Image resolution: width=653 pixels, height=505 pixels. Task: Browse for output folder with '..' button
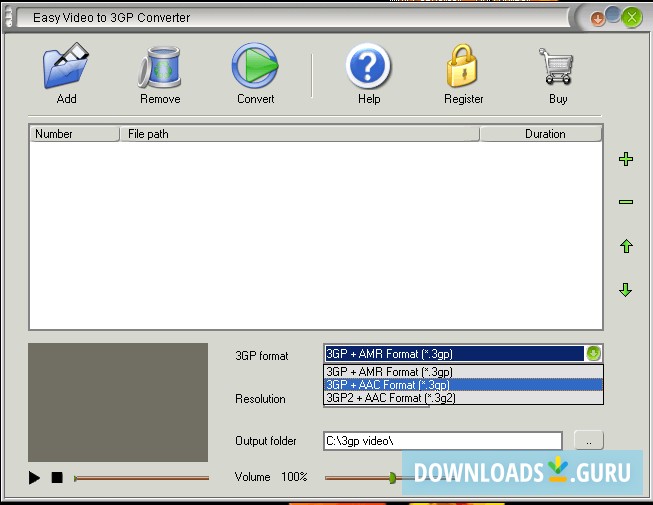[588, 440]
